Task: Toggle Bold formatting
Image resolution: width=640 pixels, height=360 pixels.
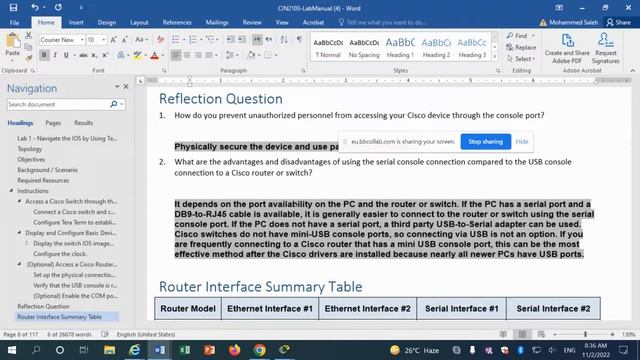Action: coord(44,55)
